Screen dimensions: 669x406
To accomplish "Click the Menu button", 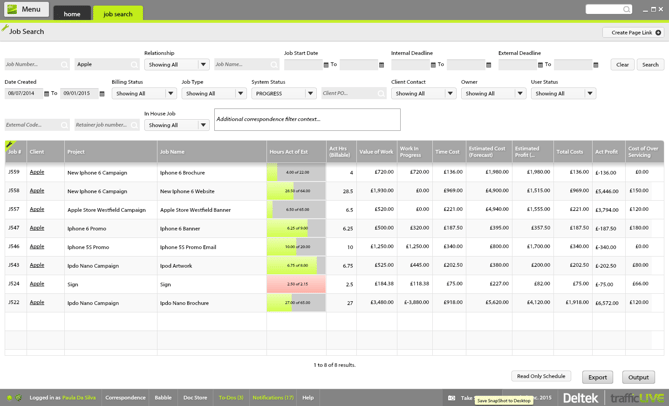I will click(26, 9).
